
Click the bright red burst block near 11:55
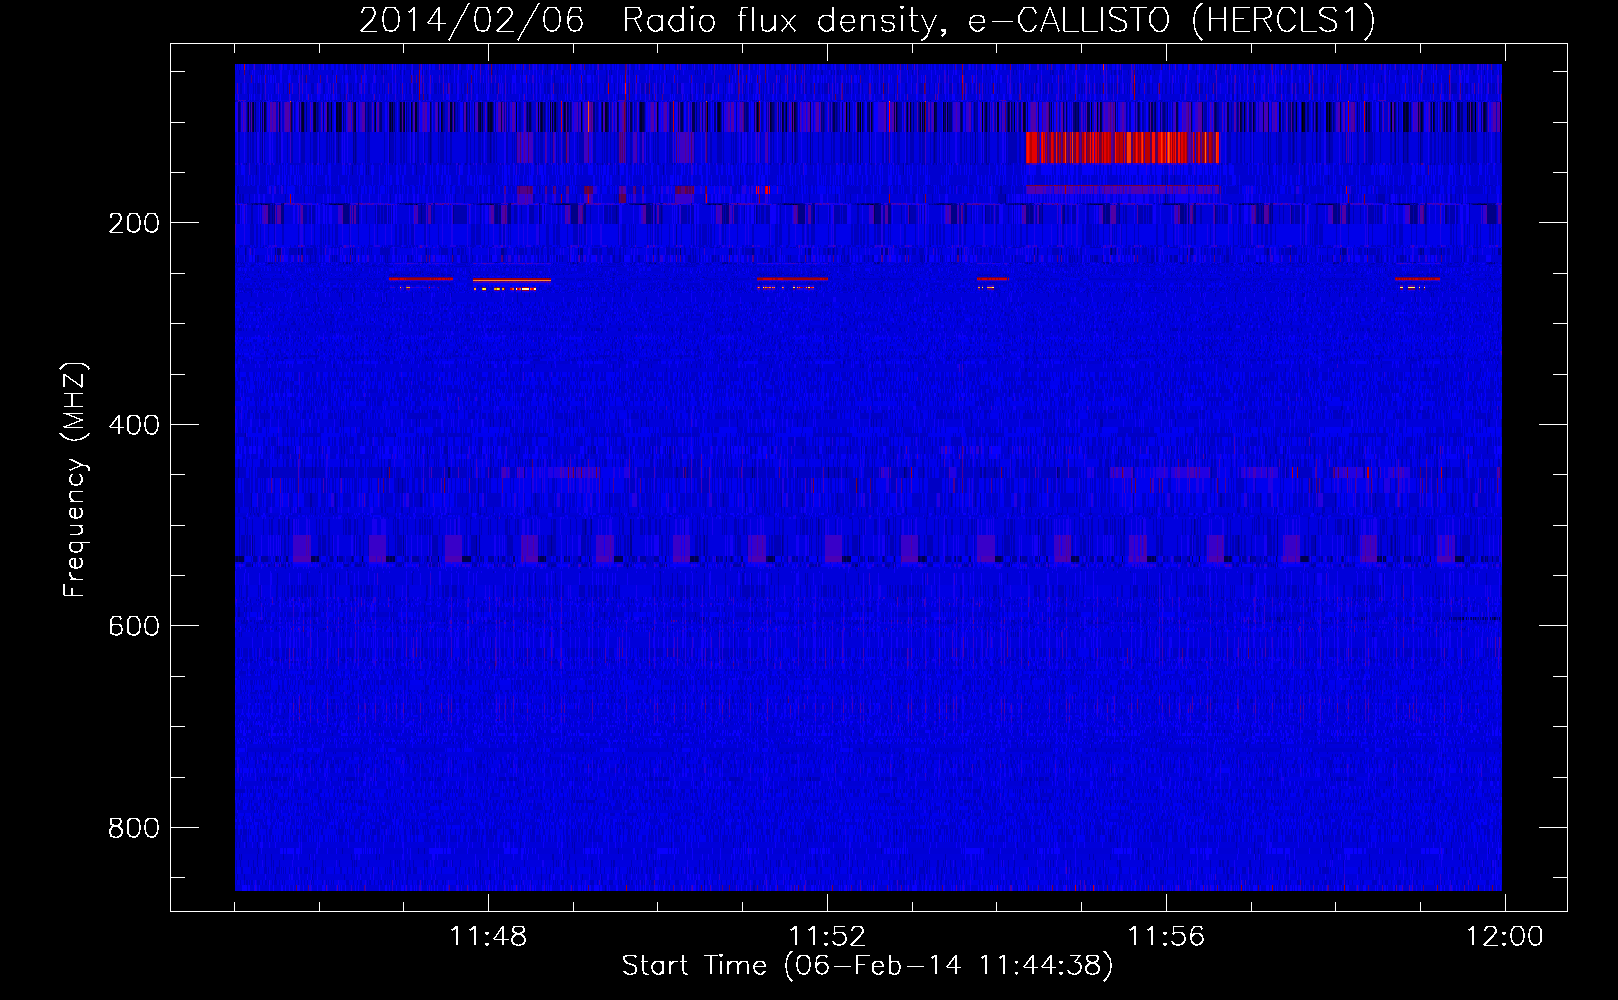coord(1123,147)
